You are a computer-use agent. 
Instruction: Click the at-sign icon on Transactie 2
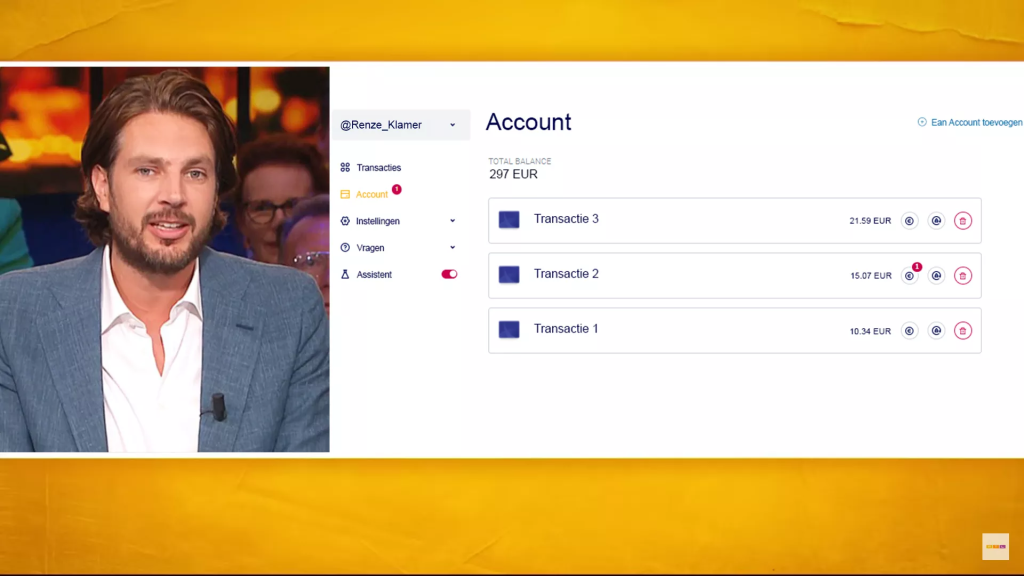(x=936, y=276)
